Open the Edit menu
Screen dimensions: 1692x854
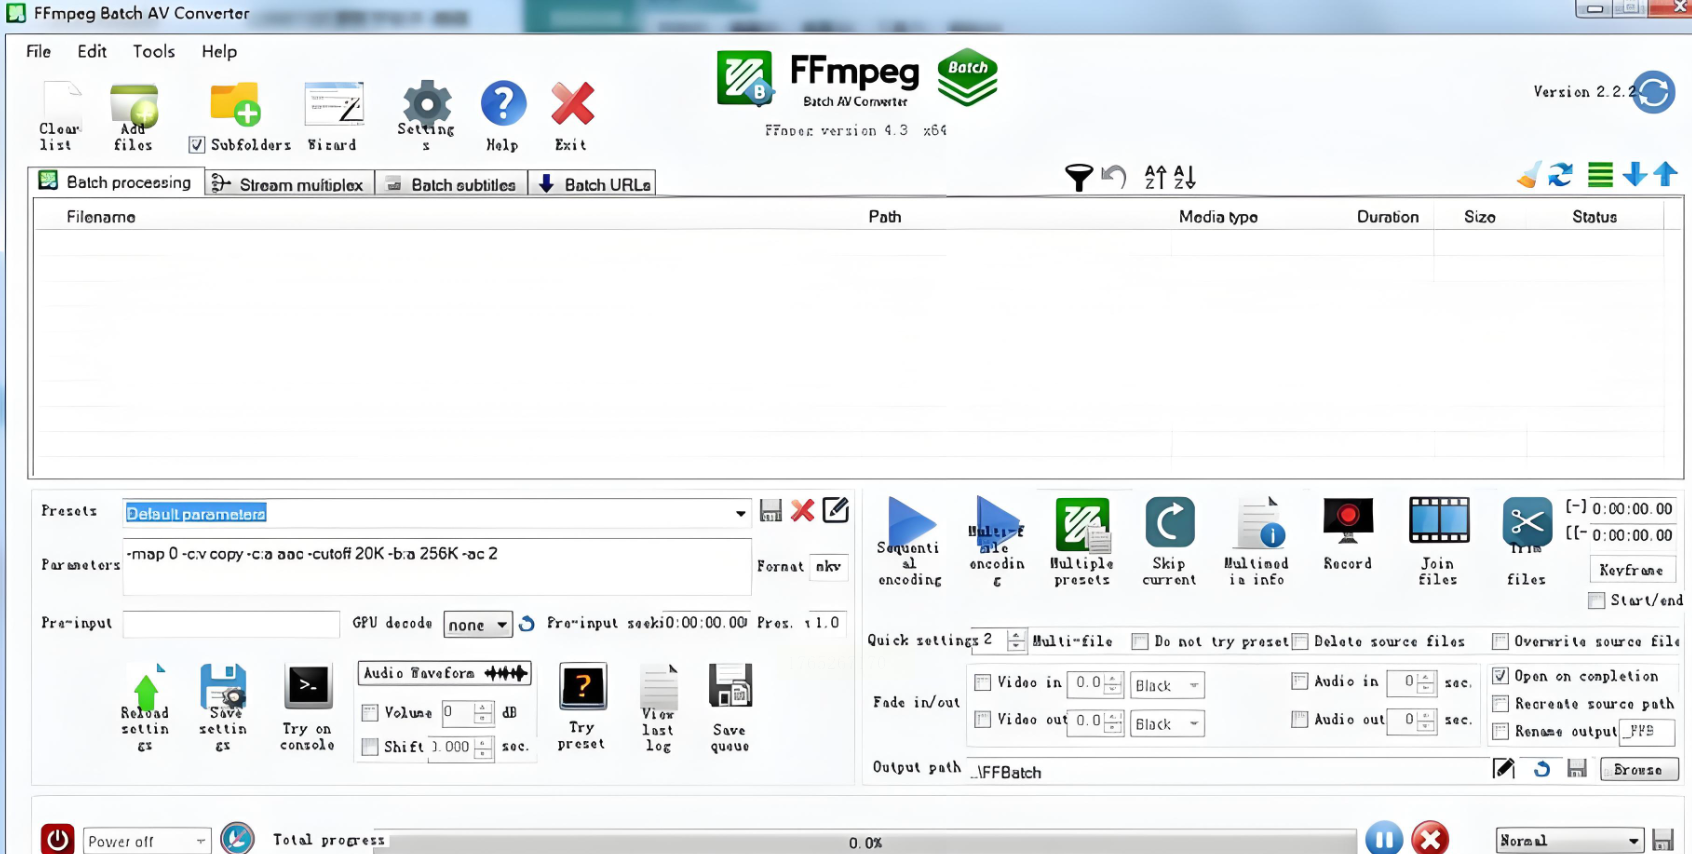coord(92,52)
